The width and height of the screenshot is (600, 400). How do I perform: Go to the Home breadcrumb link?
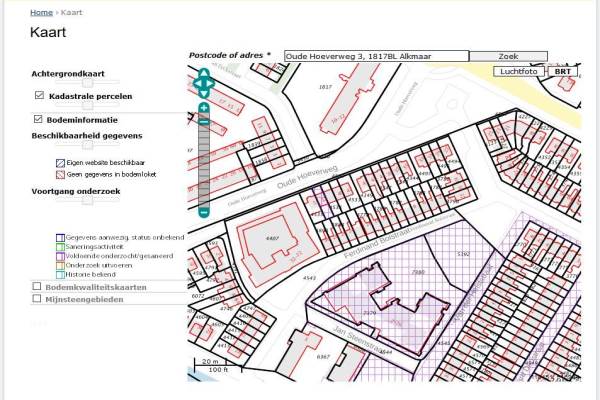point(41,13)
